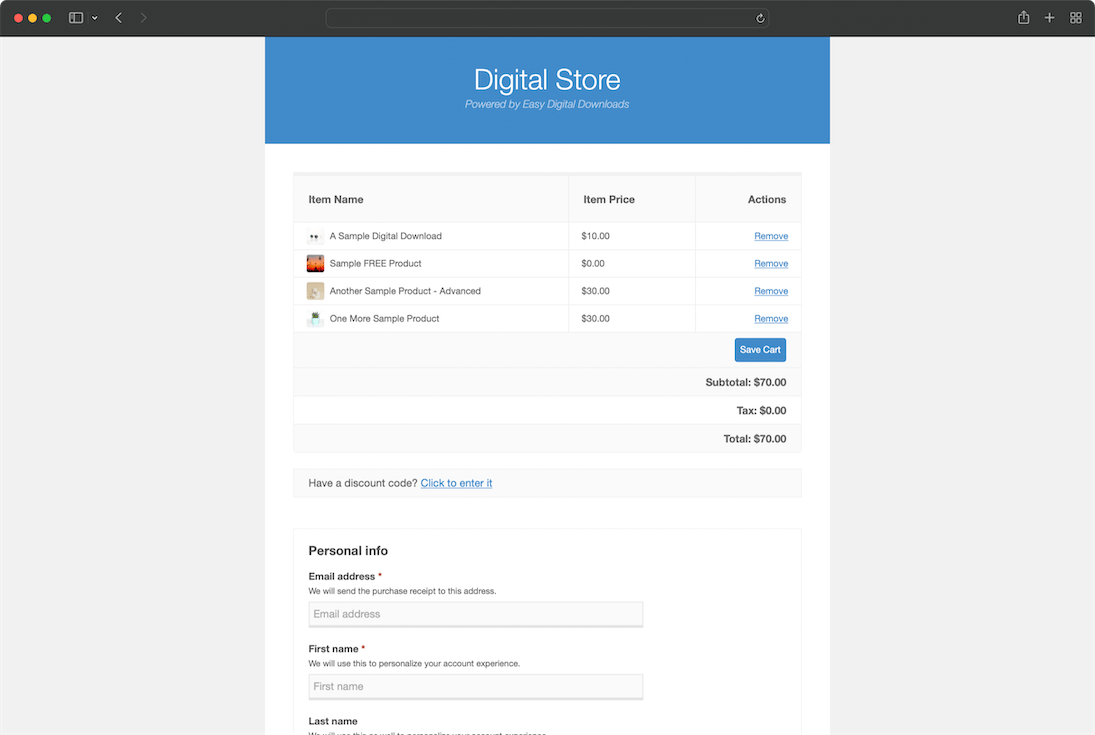Focus the First name input field
The height and width of the screenshot is (735, 1095).
pyautogui.click(x=475, y=687)
